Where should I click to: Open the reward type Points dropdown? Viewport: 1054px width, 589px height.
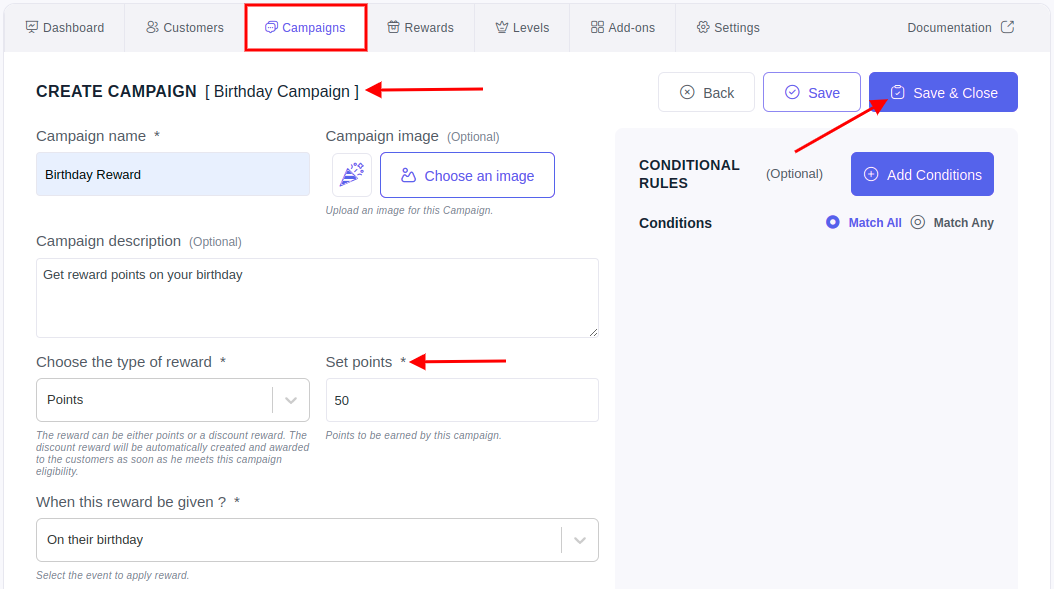coord(172,400)
